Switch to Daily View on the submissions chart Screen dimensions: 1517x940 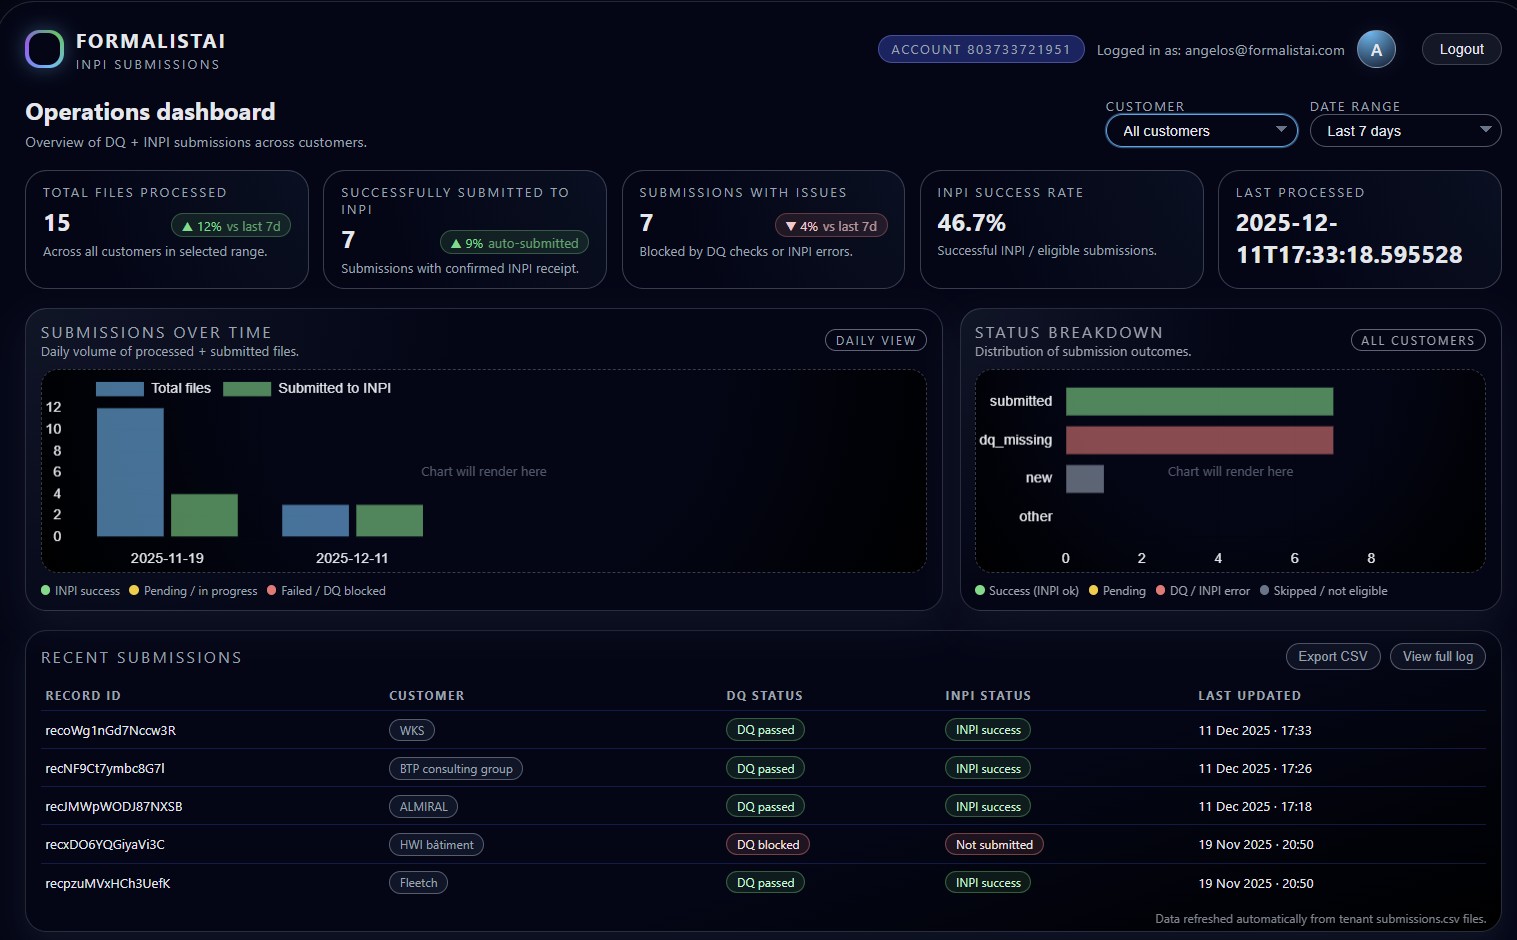[875, 340]
